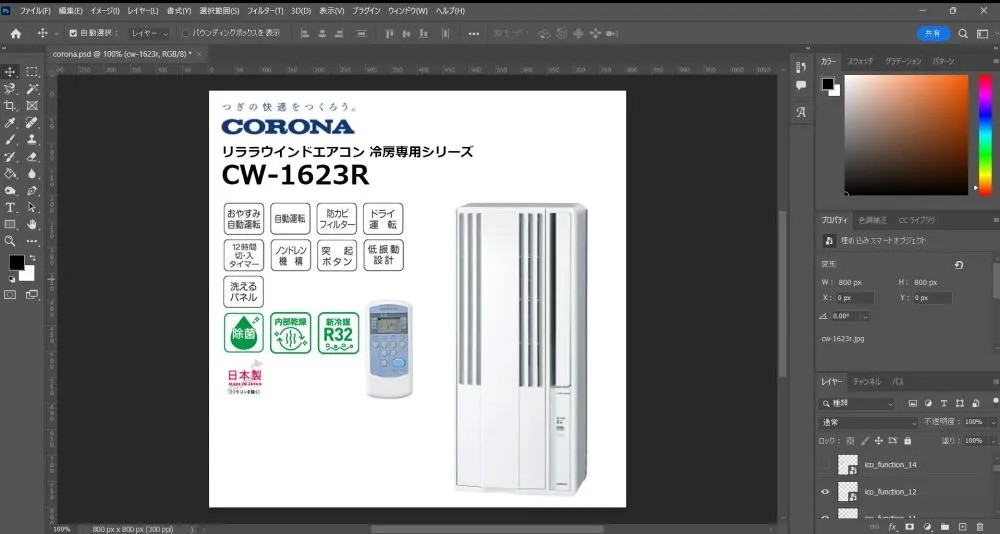
Task: Choose the Clone Stamp tool
Action: [x=32, y=139]
